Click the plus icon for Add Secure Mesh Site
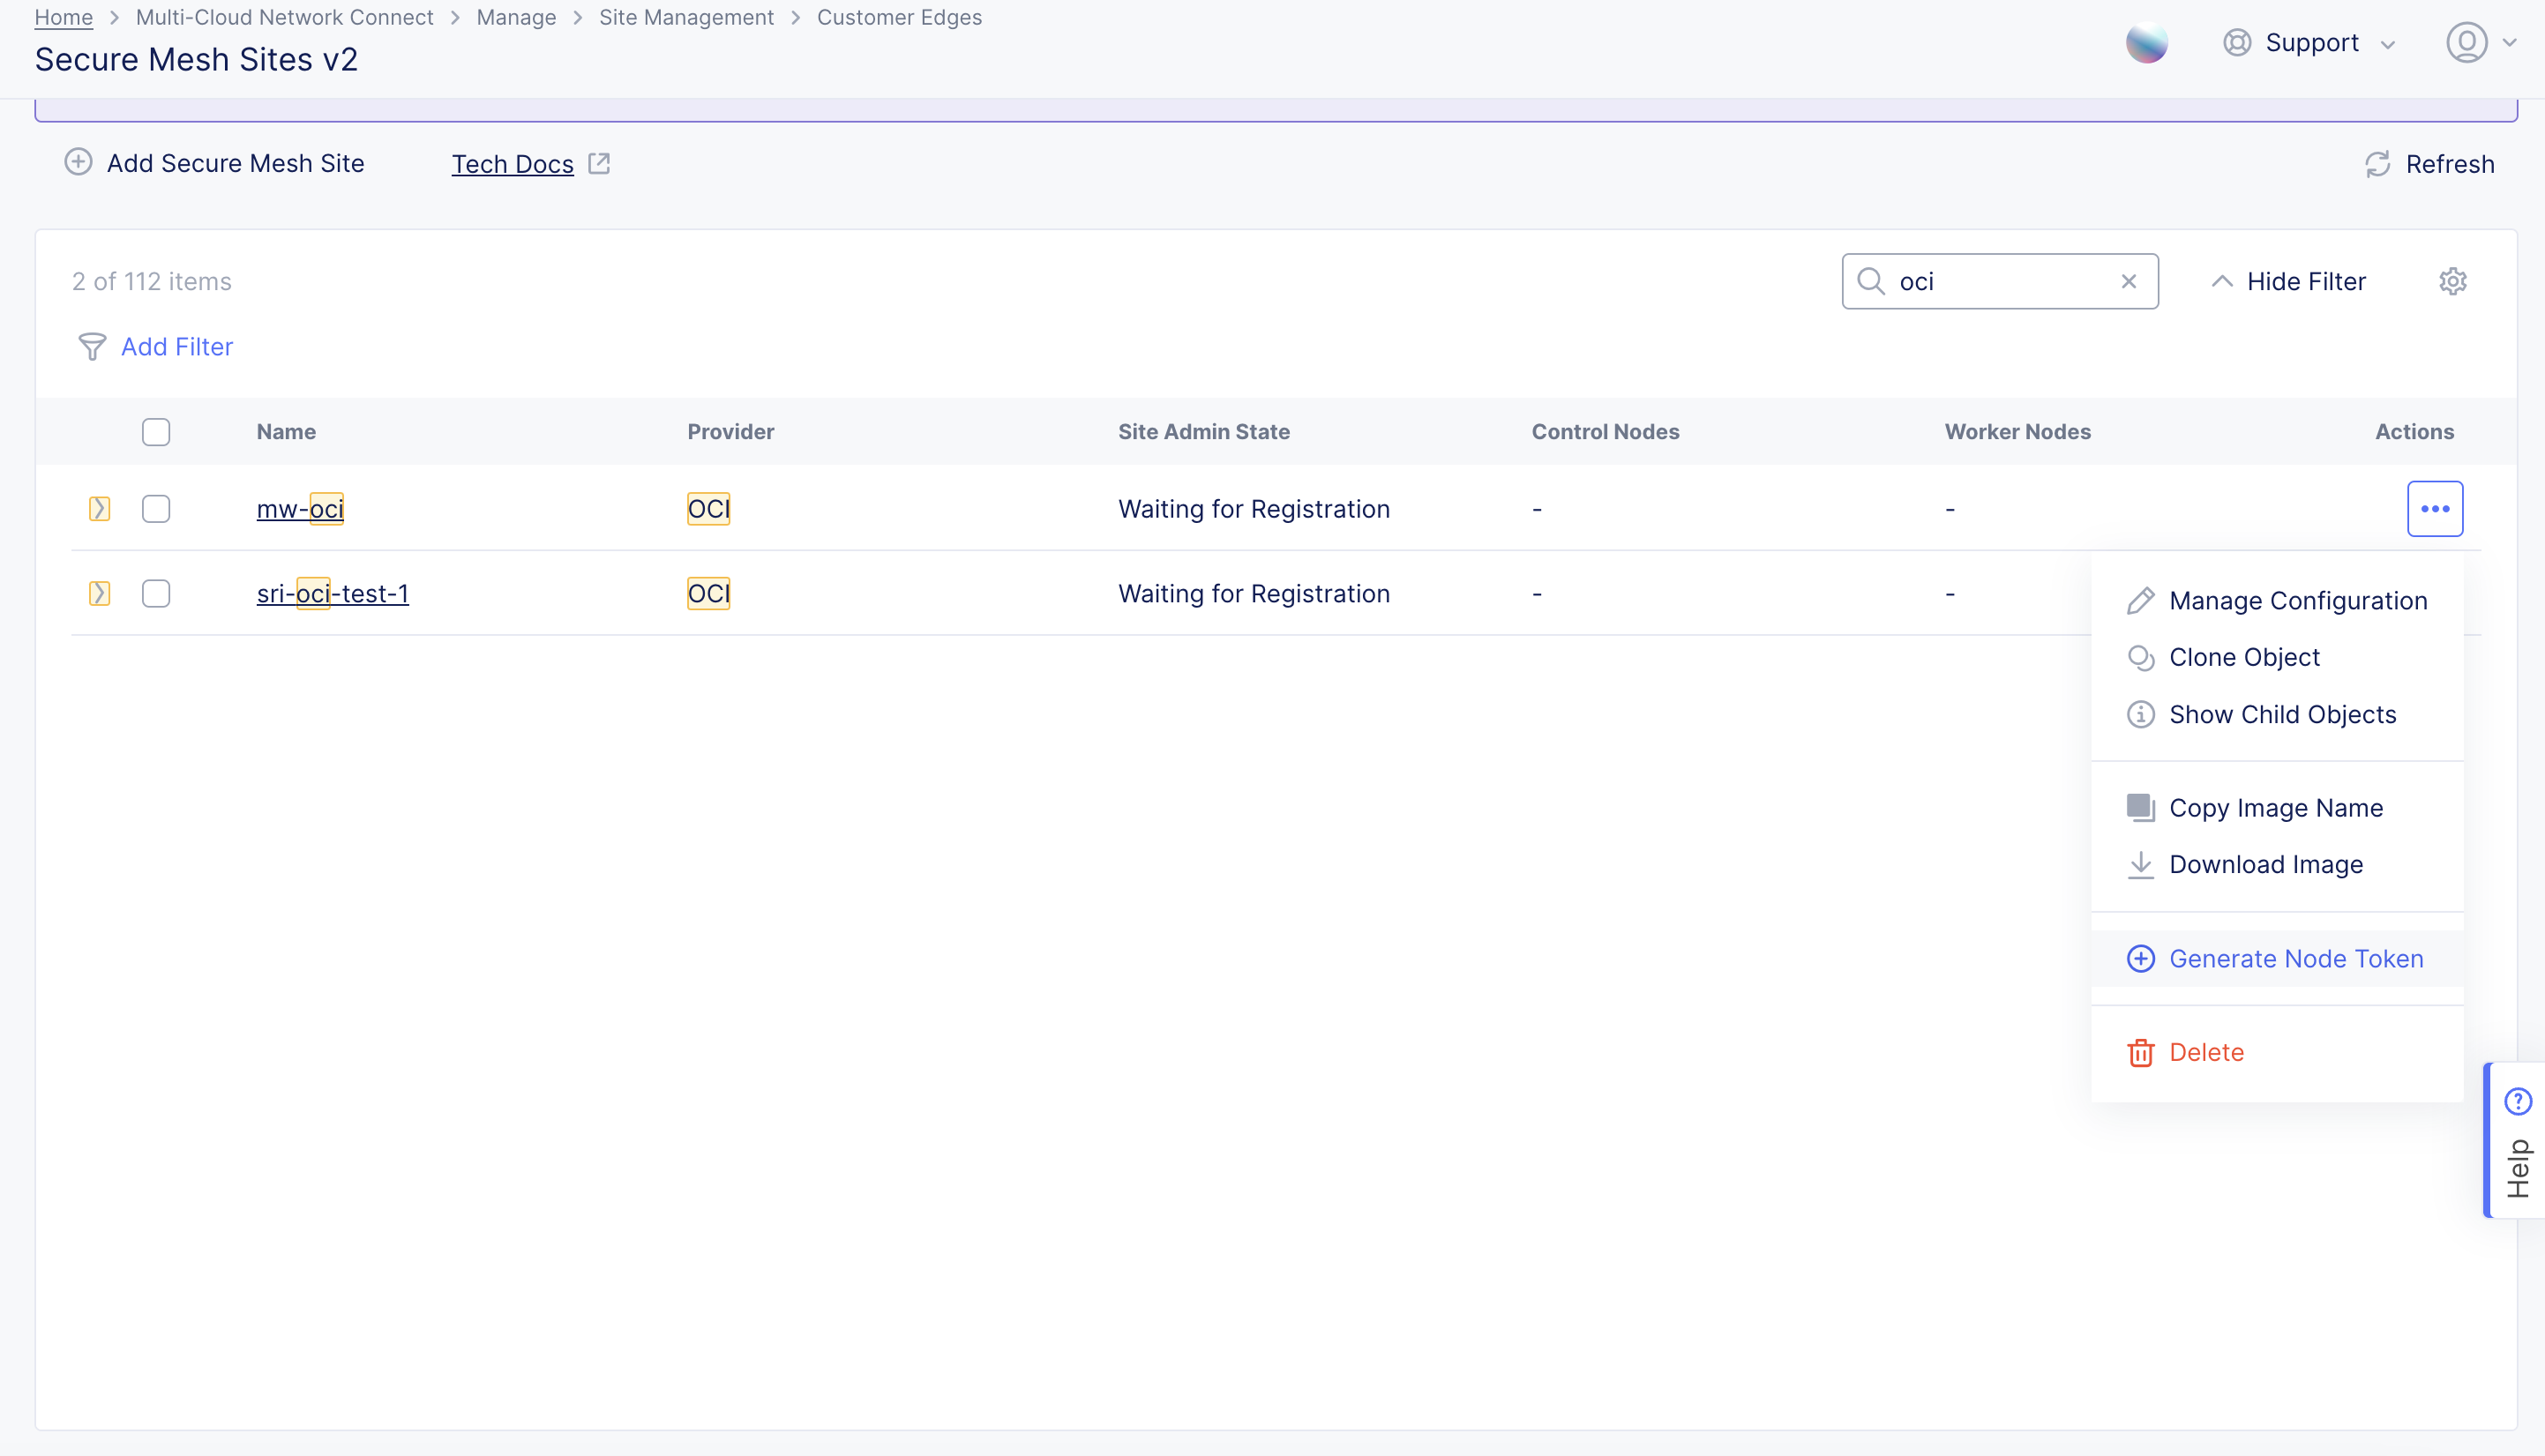 tap(78, 163)
